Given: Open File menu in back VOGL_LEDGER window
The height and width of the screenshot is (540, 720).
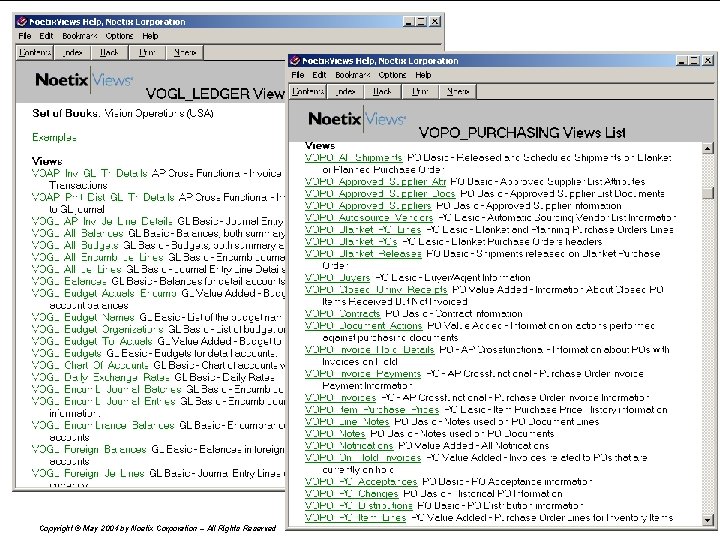Looking at the screenshot, I should click(25, 36).
